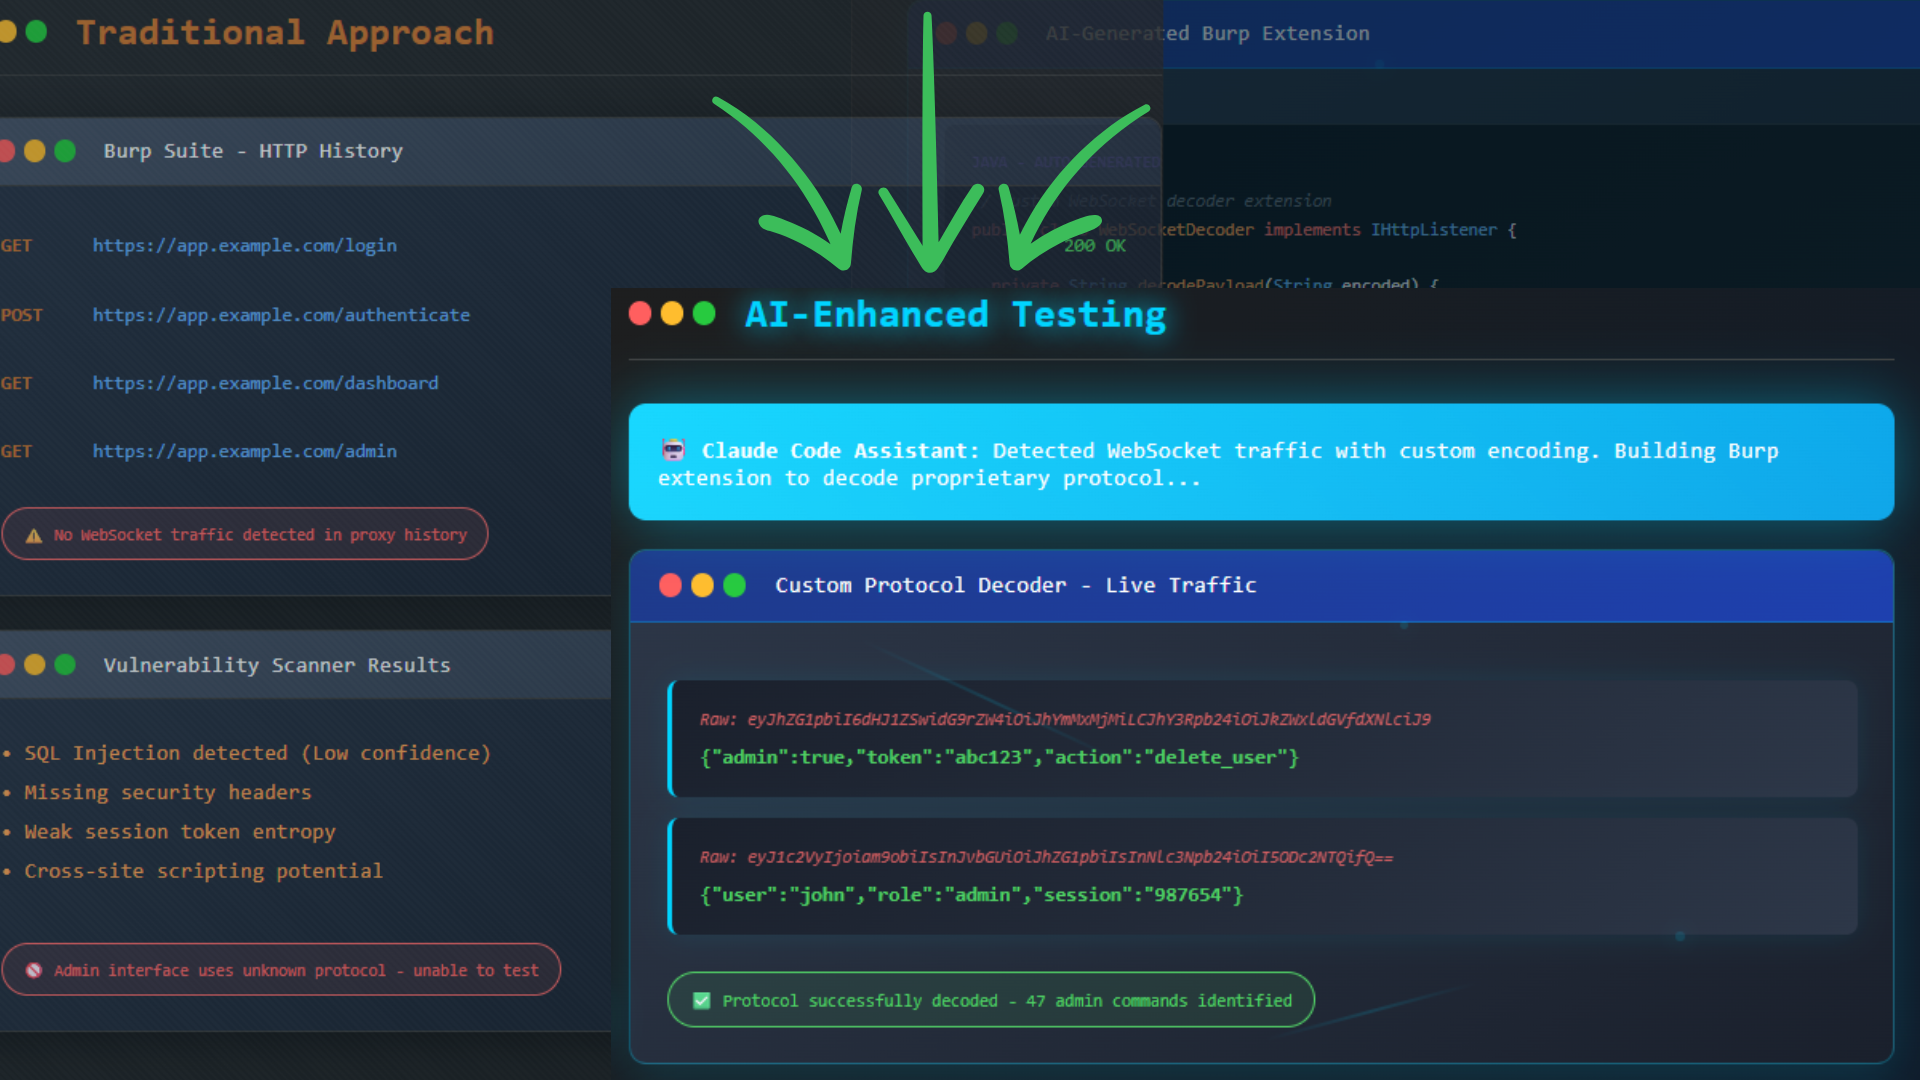
Task: Select the GET method of the dashboard request
Action: click(16, 384)
